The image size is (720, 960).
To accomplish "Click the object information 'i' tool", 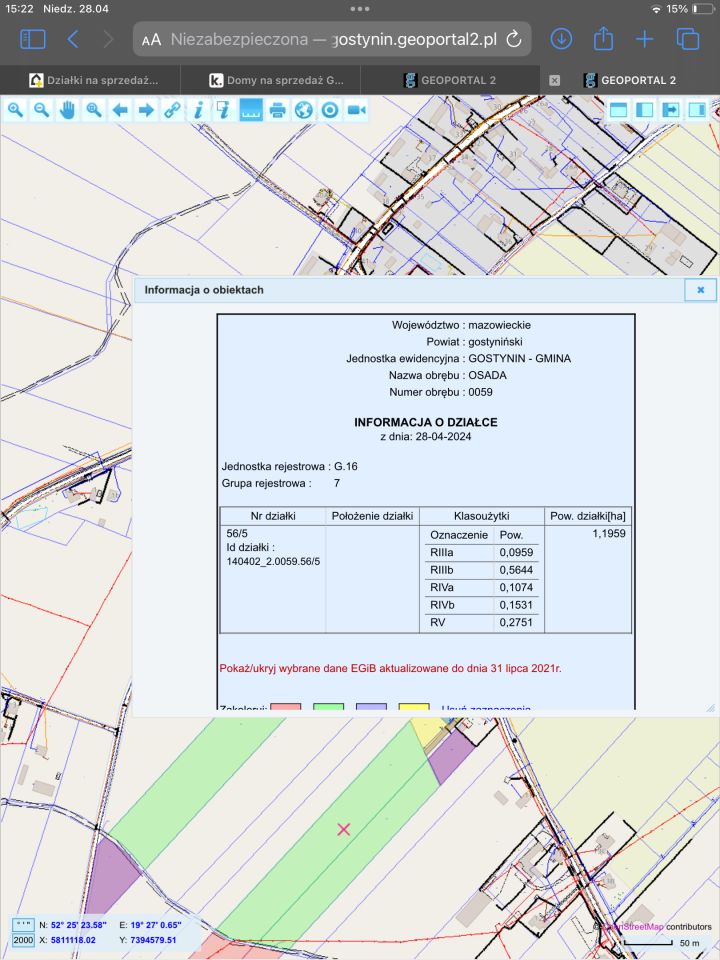I will click(198, 110).
